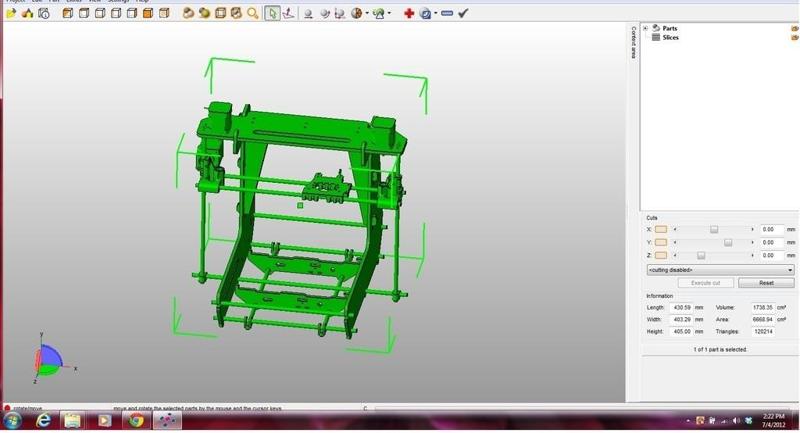Click the volume speaker tray icon
The image size is (800, 433).
(736, 421)
